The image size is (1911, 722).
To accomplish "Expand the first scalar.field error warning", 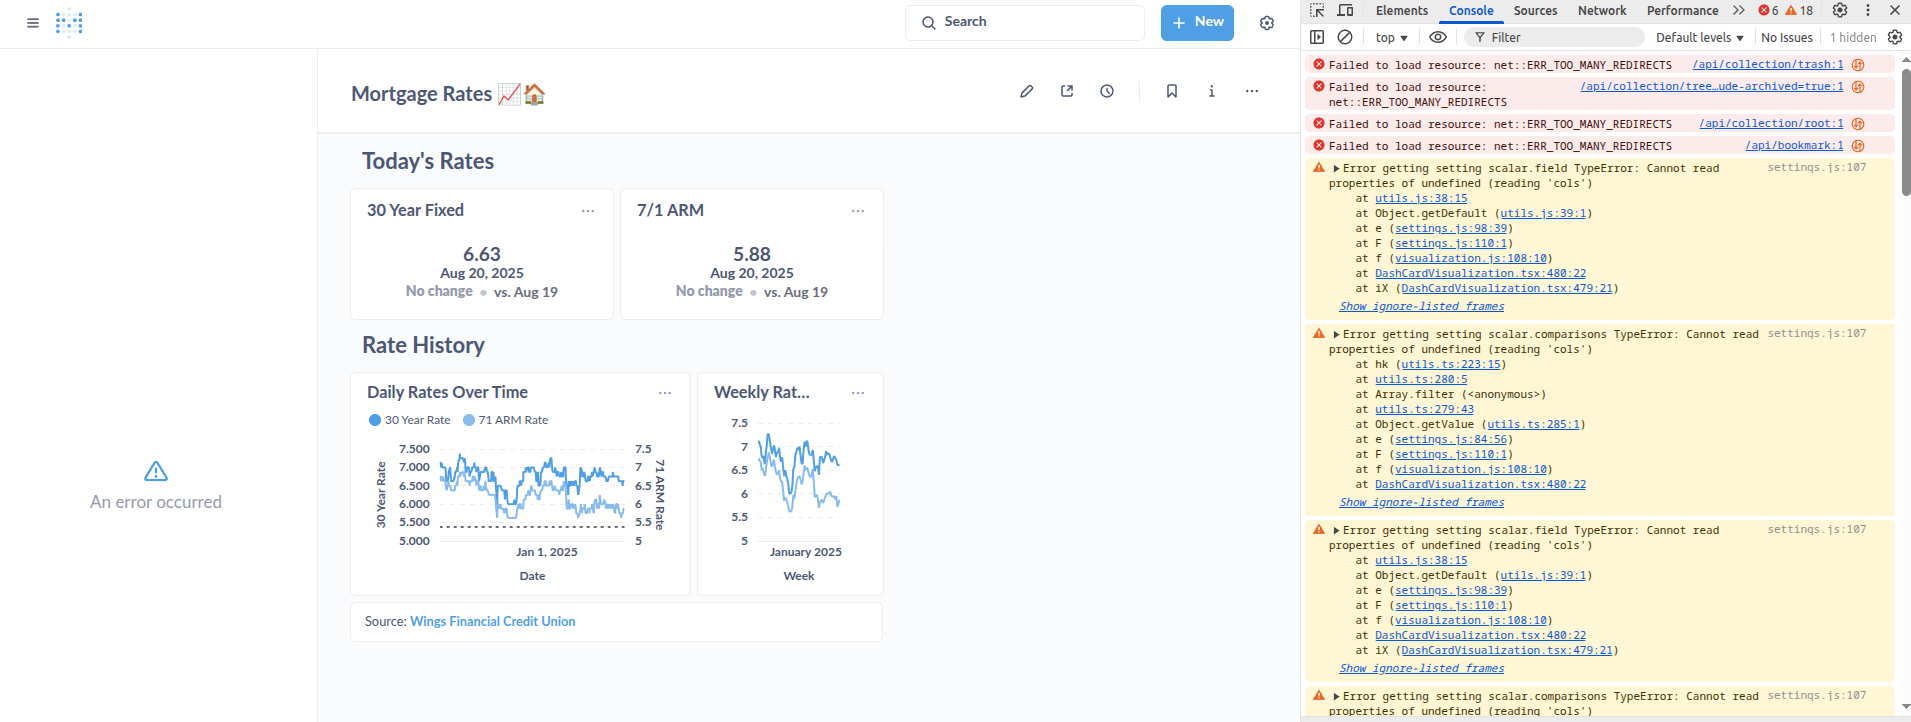I will pos(1336,169).
